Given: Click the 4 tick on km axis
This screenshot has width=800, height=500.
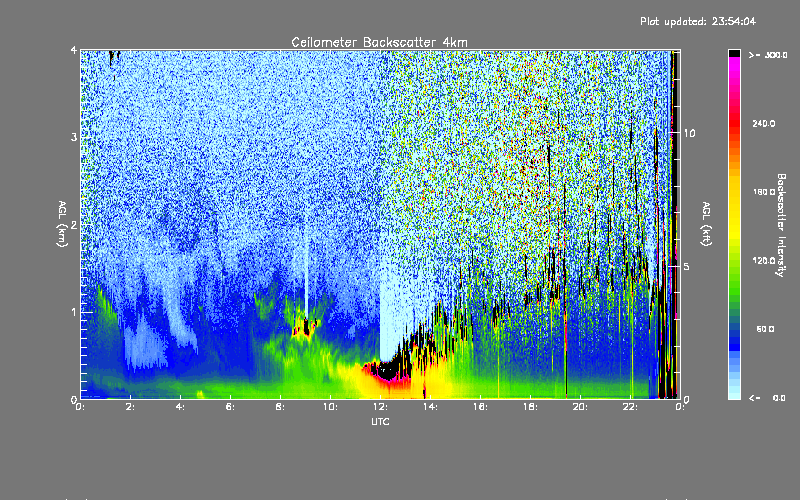Looking at the screenshot, I should (x=74, y=51).
